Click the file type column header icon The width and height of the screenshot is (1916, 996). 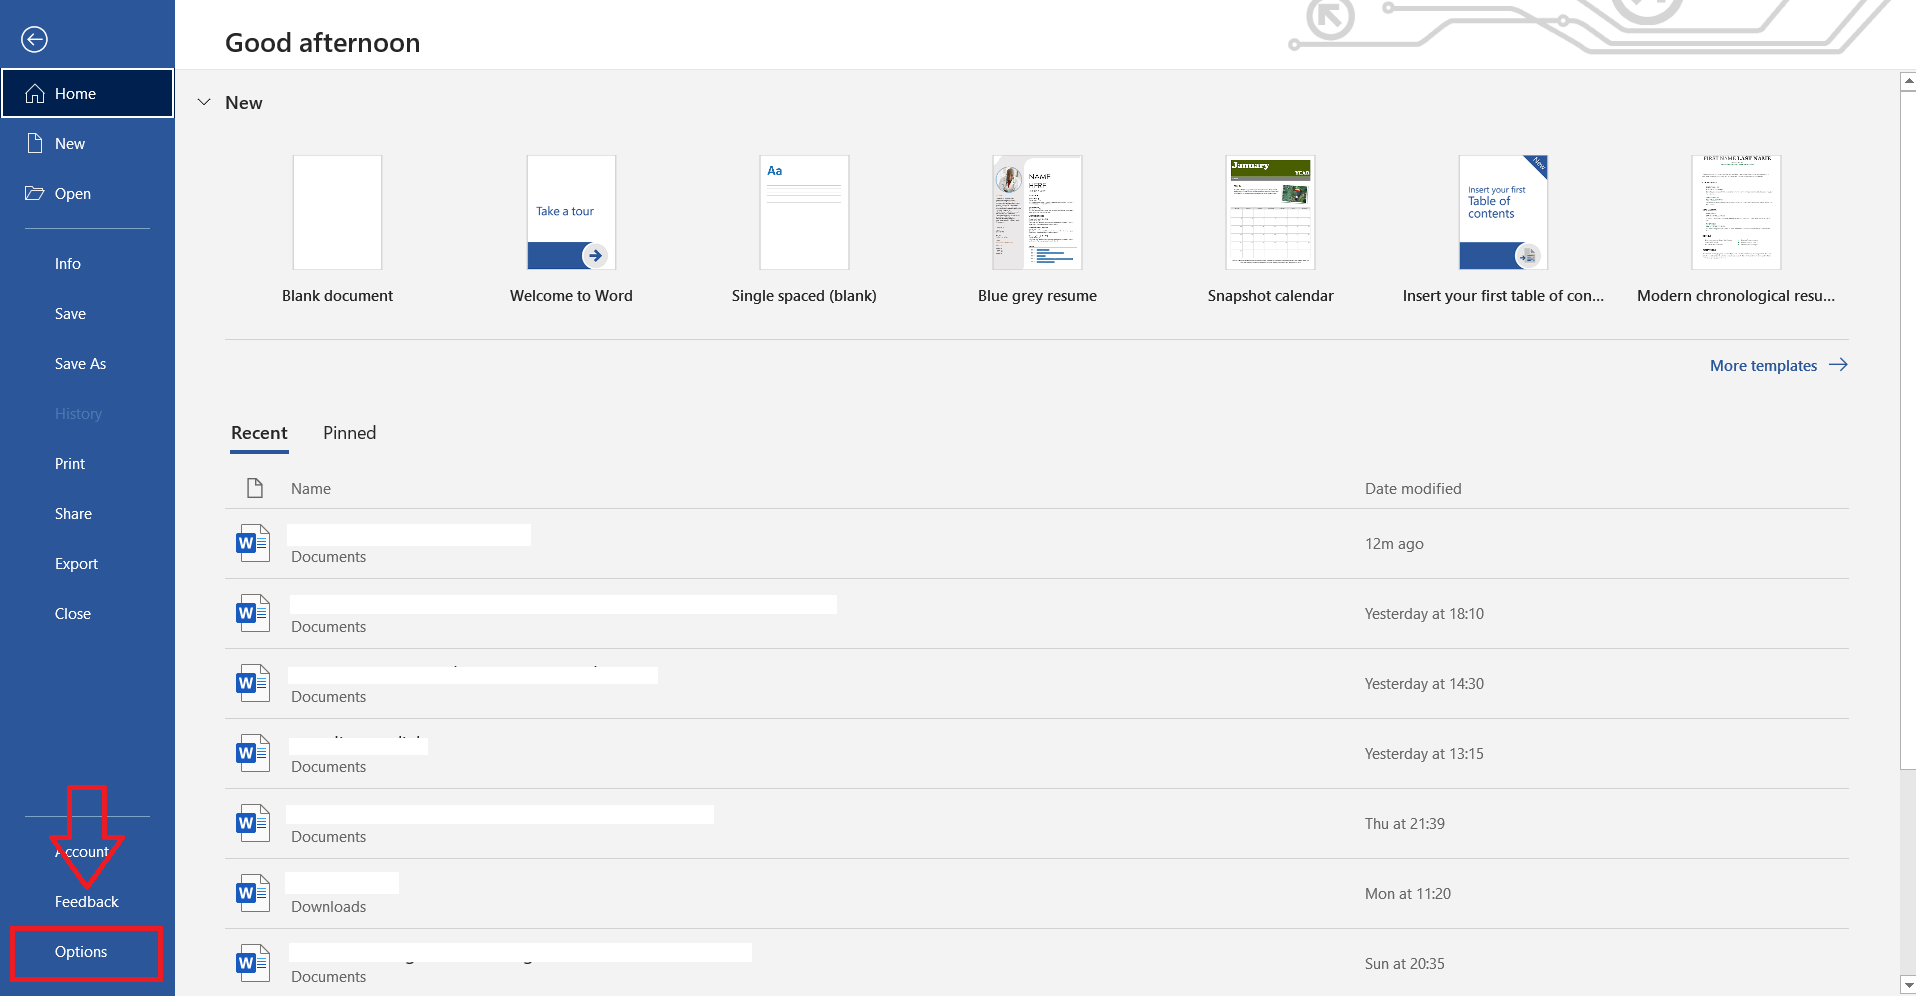pos(255,488)
